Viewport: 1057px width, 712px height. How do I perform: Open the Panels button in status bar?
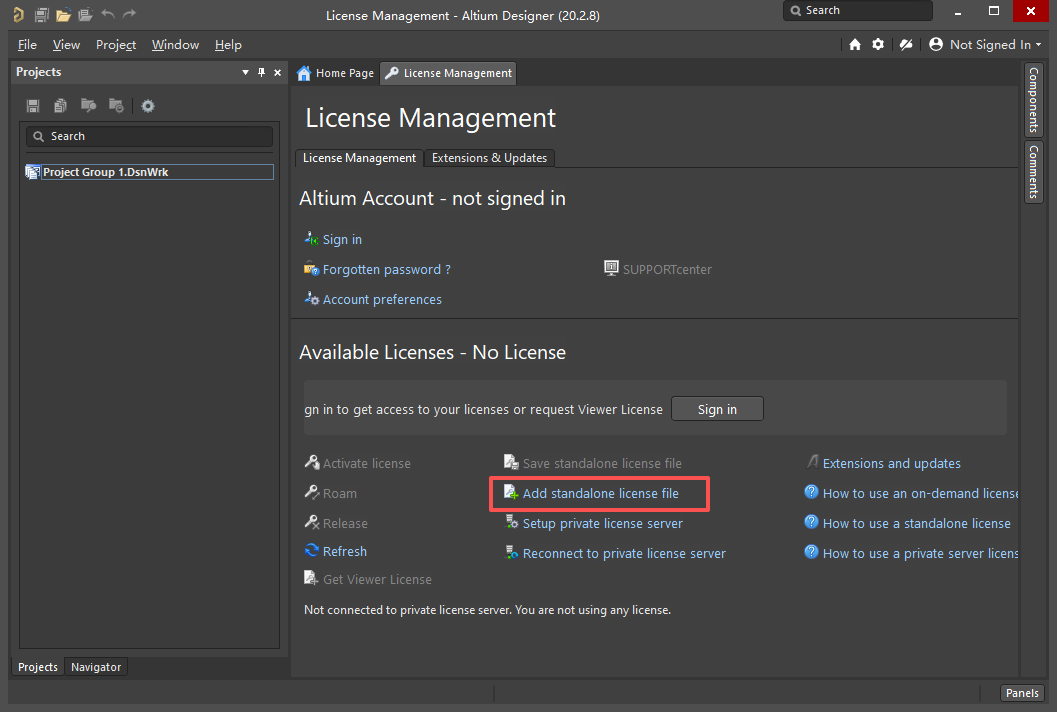1022,693
